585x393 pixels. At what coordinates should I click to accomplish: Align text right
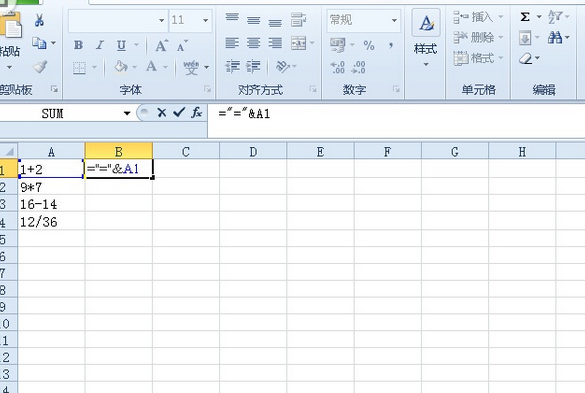click(275, 43)
